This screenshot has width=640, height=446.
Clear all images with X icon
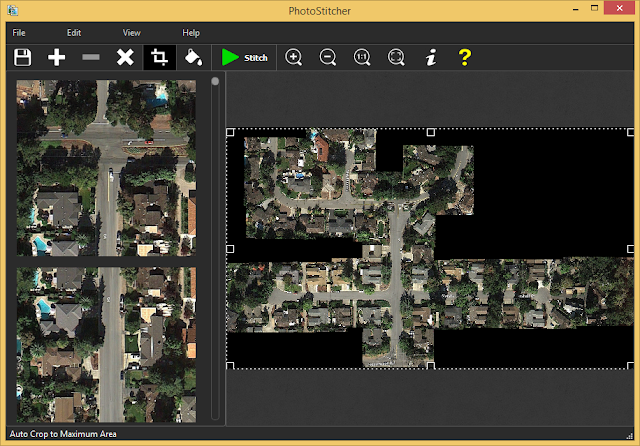click(125, 58)
